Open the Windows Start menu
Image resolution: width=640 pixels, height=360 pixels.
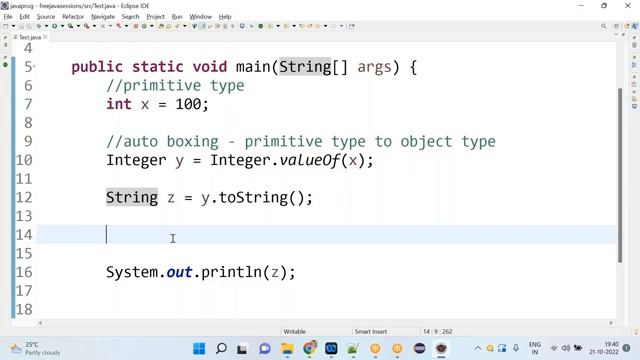click(199, 349)
